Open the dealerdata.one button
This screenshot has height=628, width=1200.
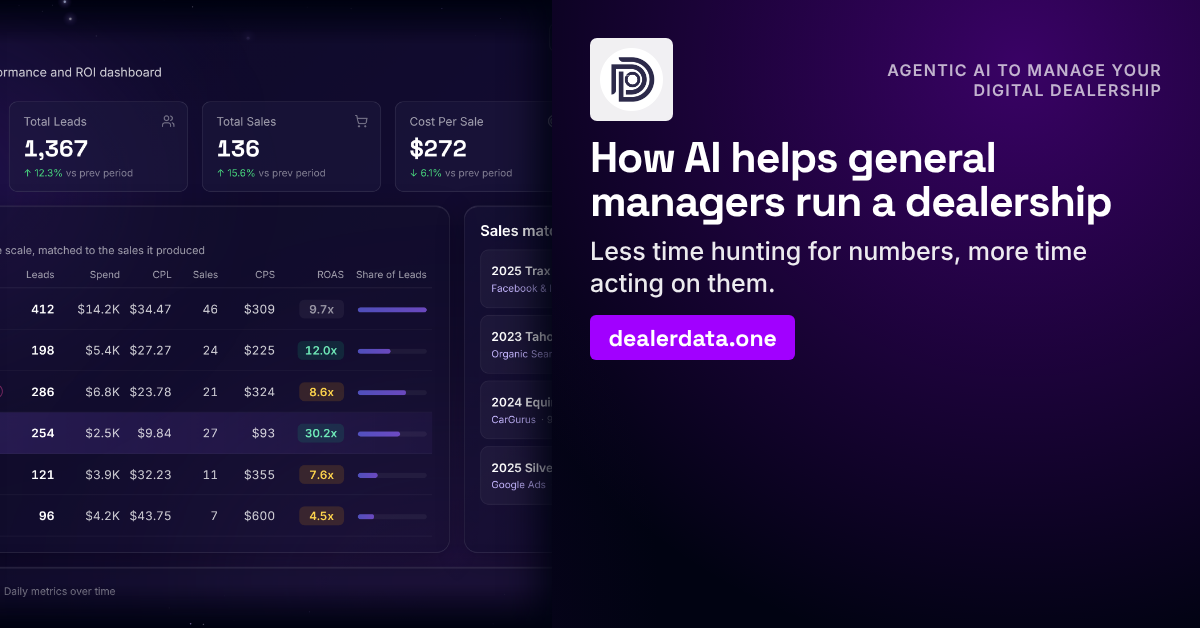click(x=692, y=338)
